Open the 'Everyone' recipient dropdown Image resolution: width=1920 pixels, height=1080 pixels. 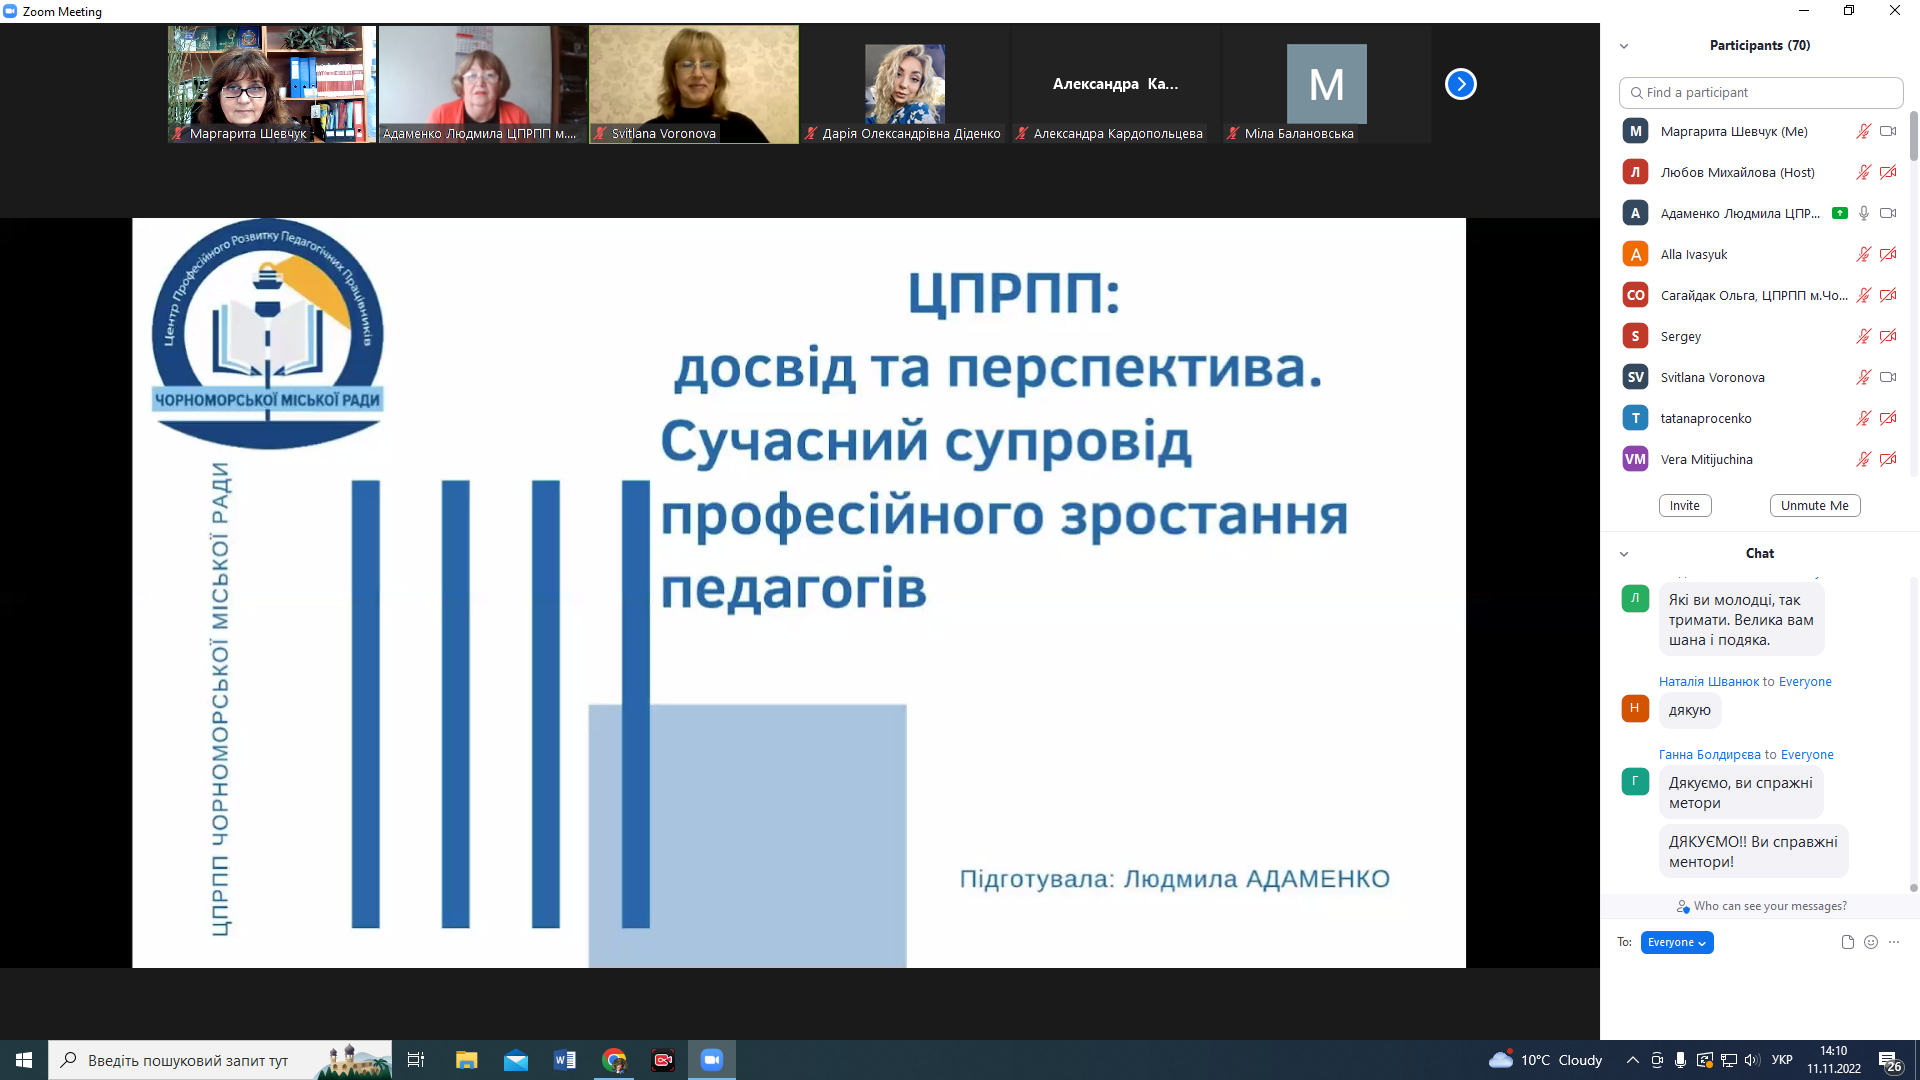click(x=1677, y=942)
